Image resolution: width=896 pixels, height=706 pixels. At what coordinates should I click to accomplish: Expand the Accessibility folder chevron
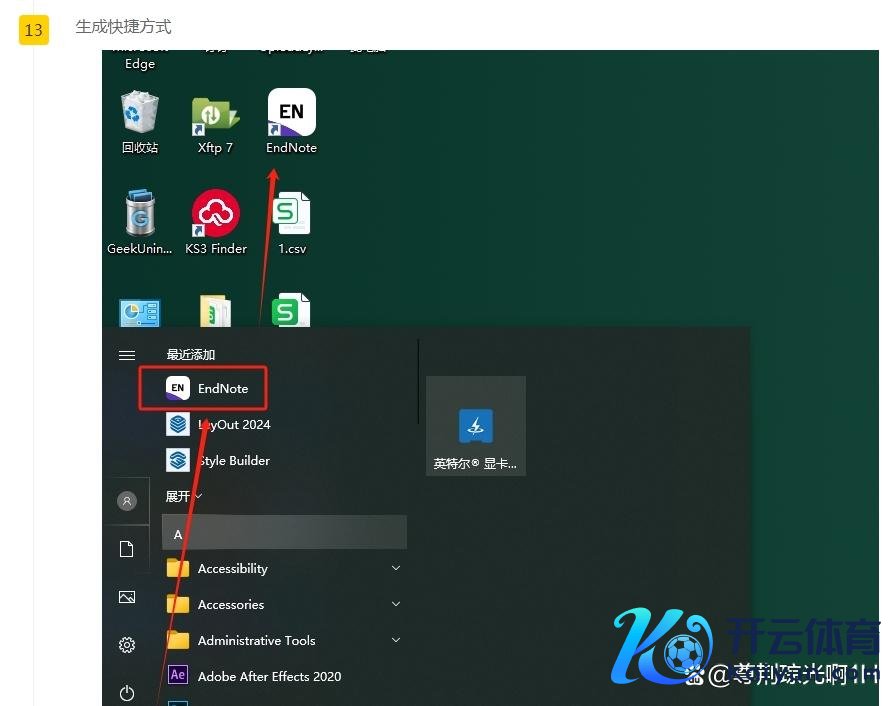click(x=396, y=569)
